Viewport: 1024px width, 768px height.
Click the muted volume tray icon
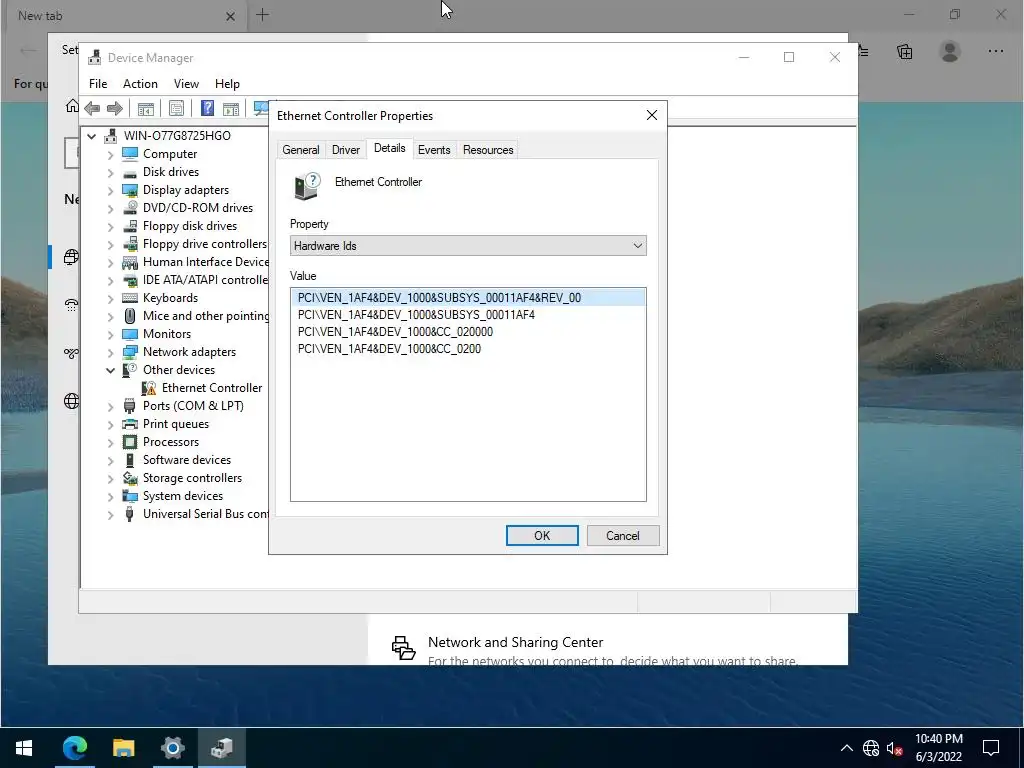click(x=894, y=748)
